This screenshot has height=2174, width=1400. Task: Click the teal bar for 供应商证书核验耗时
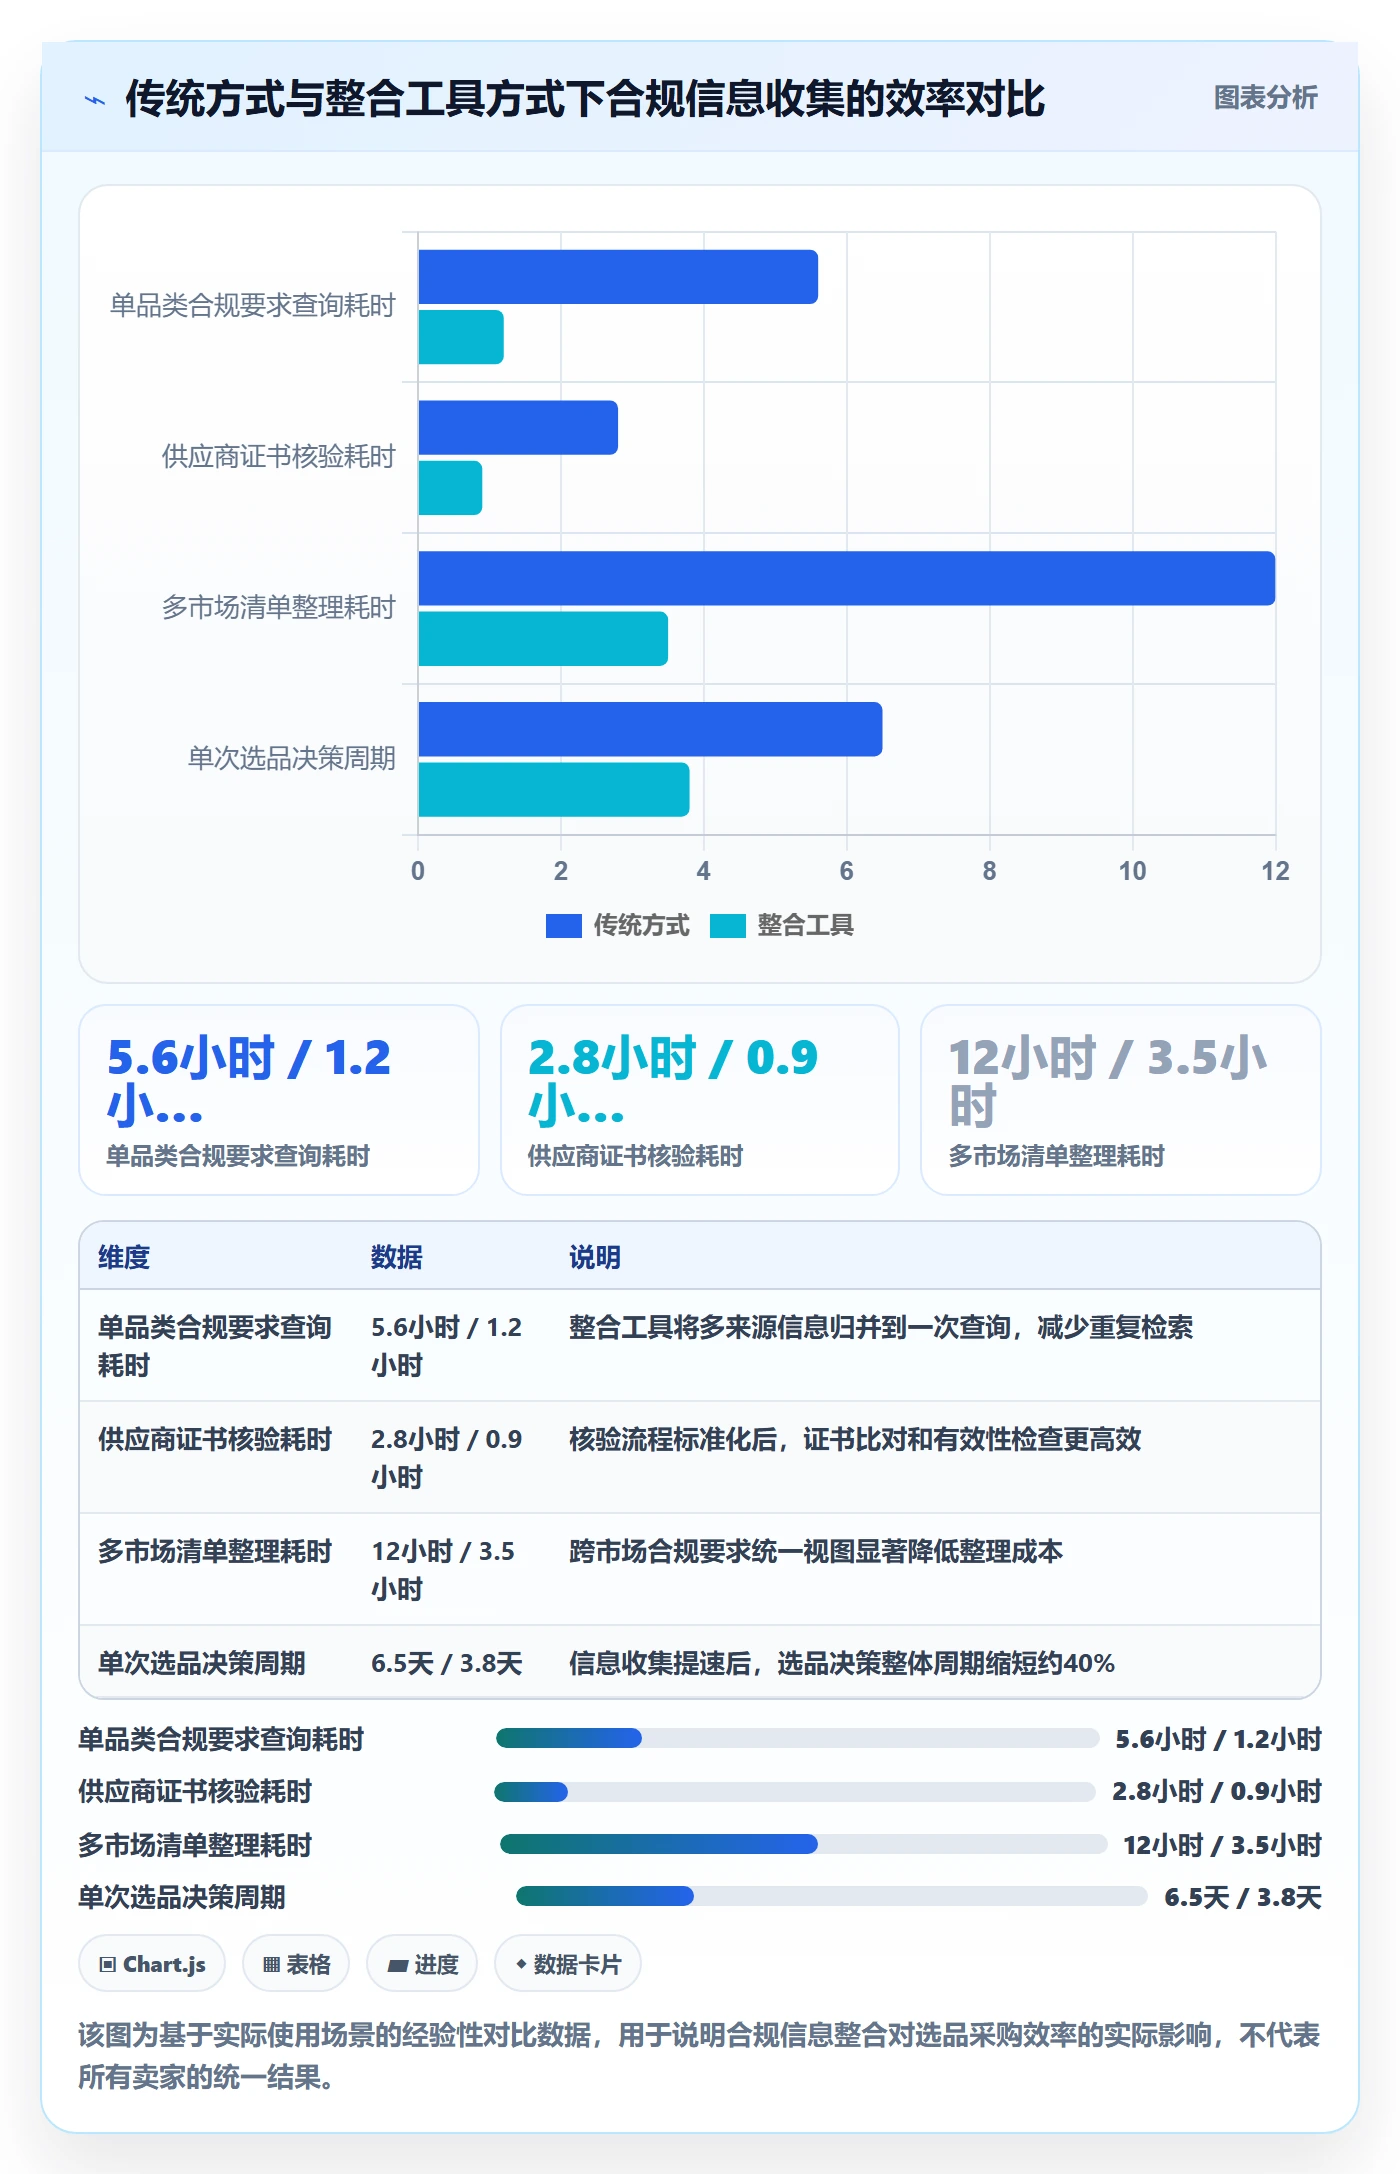(x=450, y=488)
